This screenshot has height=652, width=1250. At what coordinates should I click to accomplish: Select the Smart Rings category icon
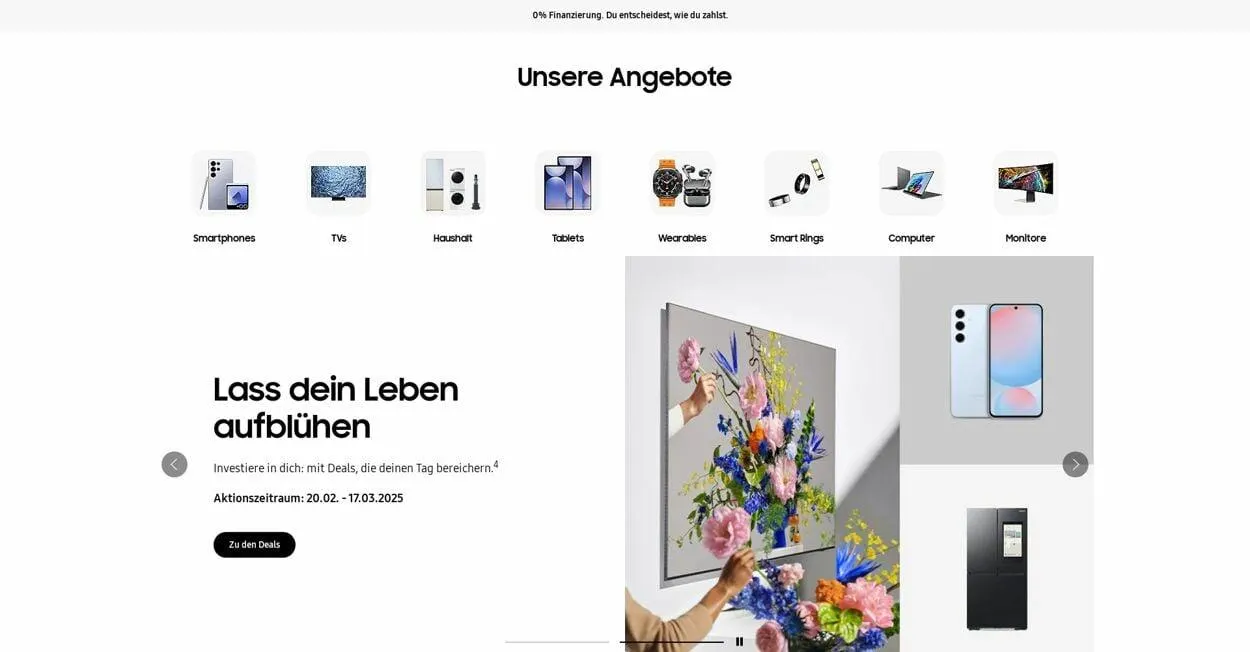(797, 183)
